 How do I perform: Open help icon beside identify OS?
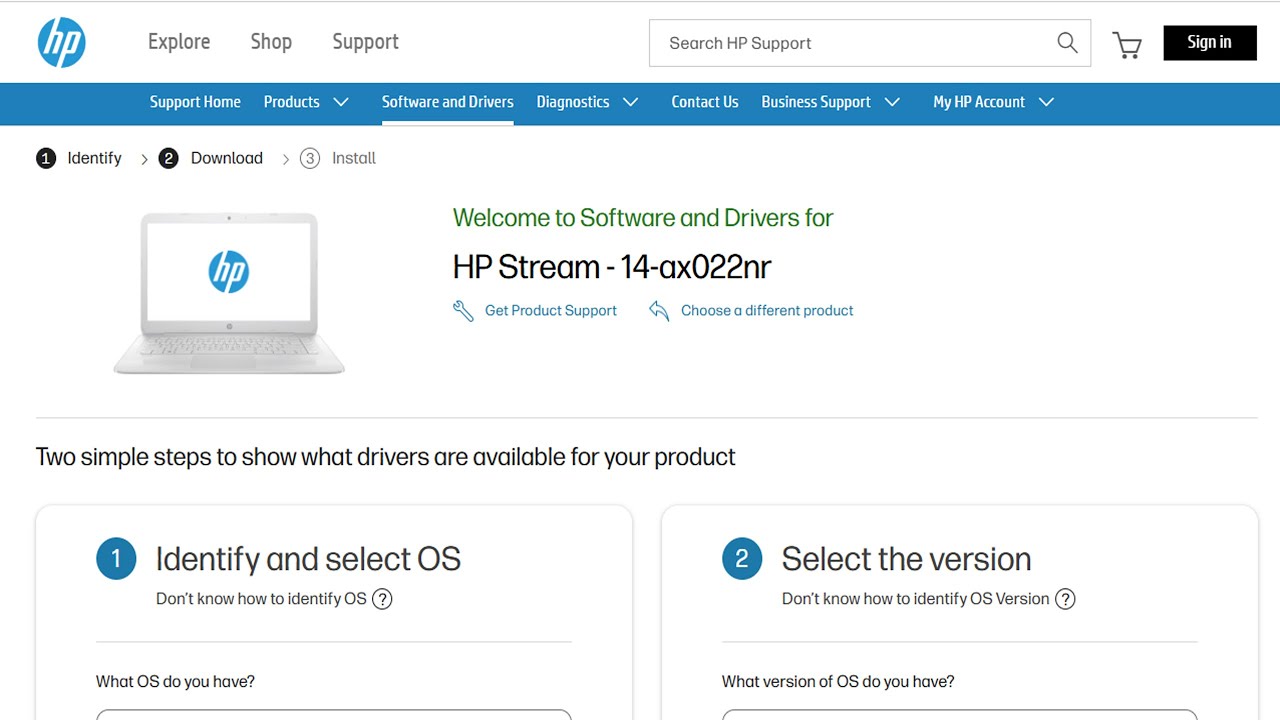pyautogui.click(x=382, y=599)
